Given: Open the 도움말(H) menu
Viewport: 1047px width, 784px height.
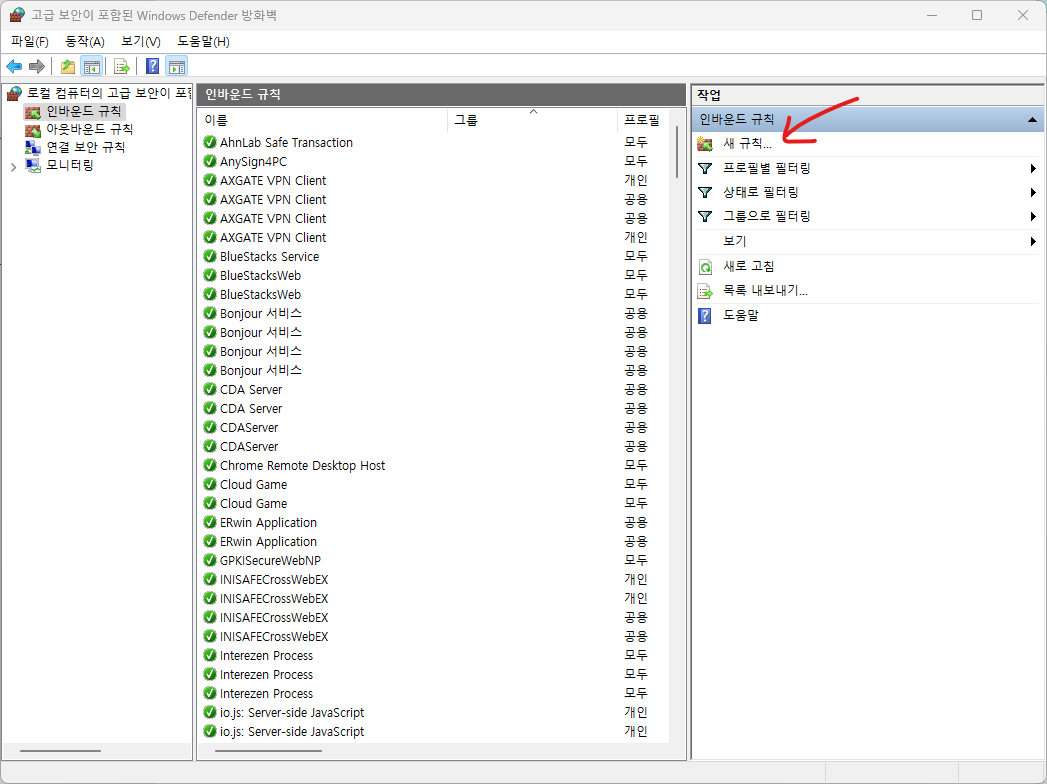Looking at the screenshot, I should click(203, 41).
